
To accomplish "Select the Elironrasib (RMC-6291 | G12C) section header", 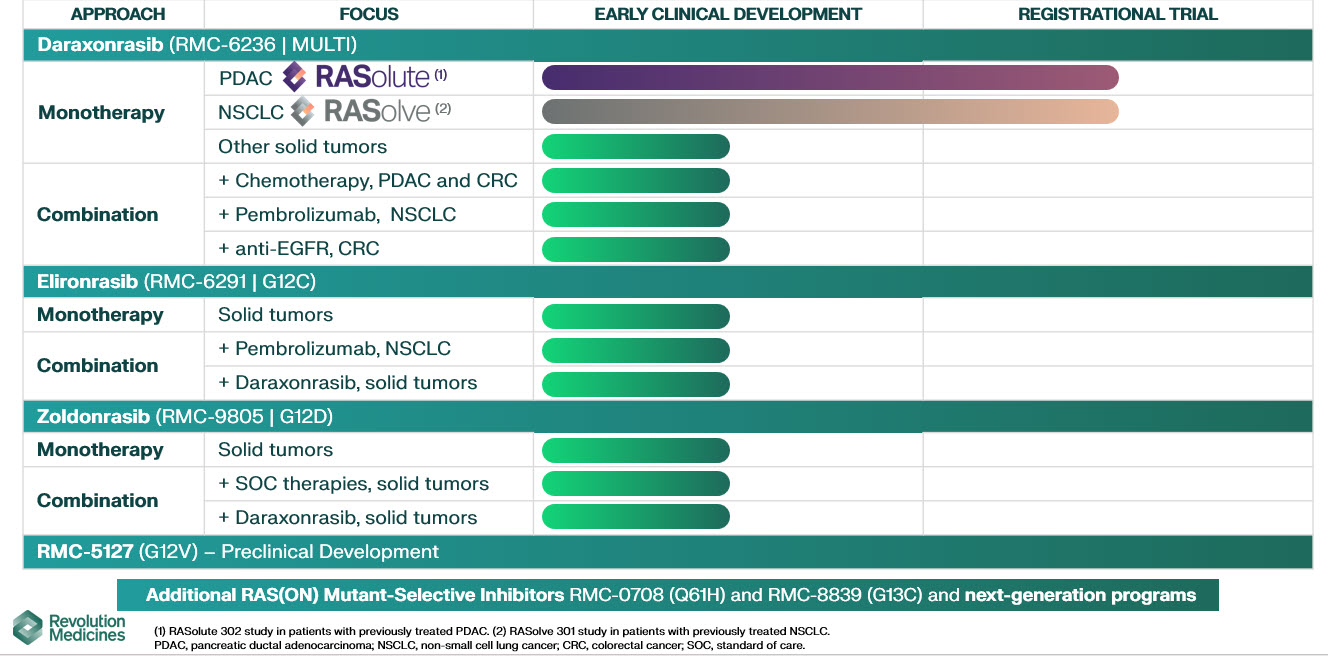I will click(x=177, y=282).
